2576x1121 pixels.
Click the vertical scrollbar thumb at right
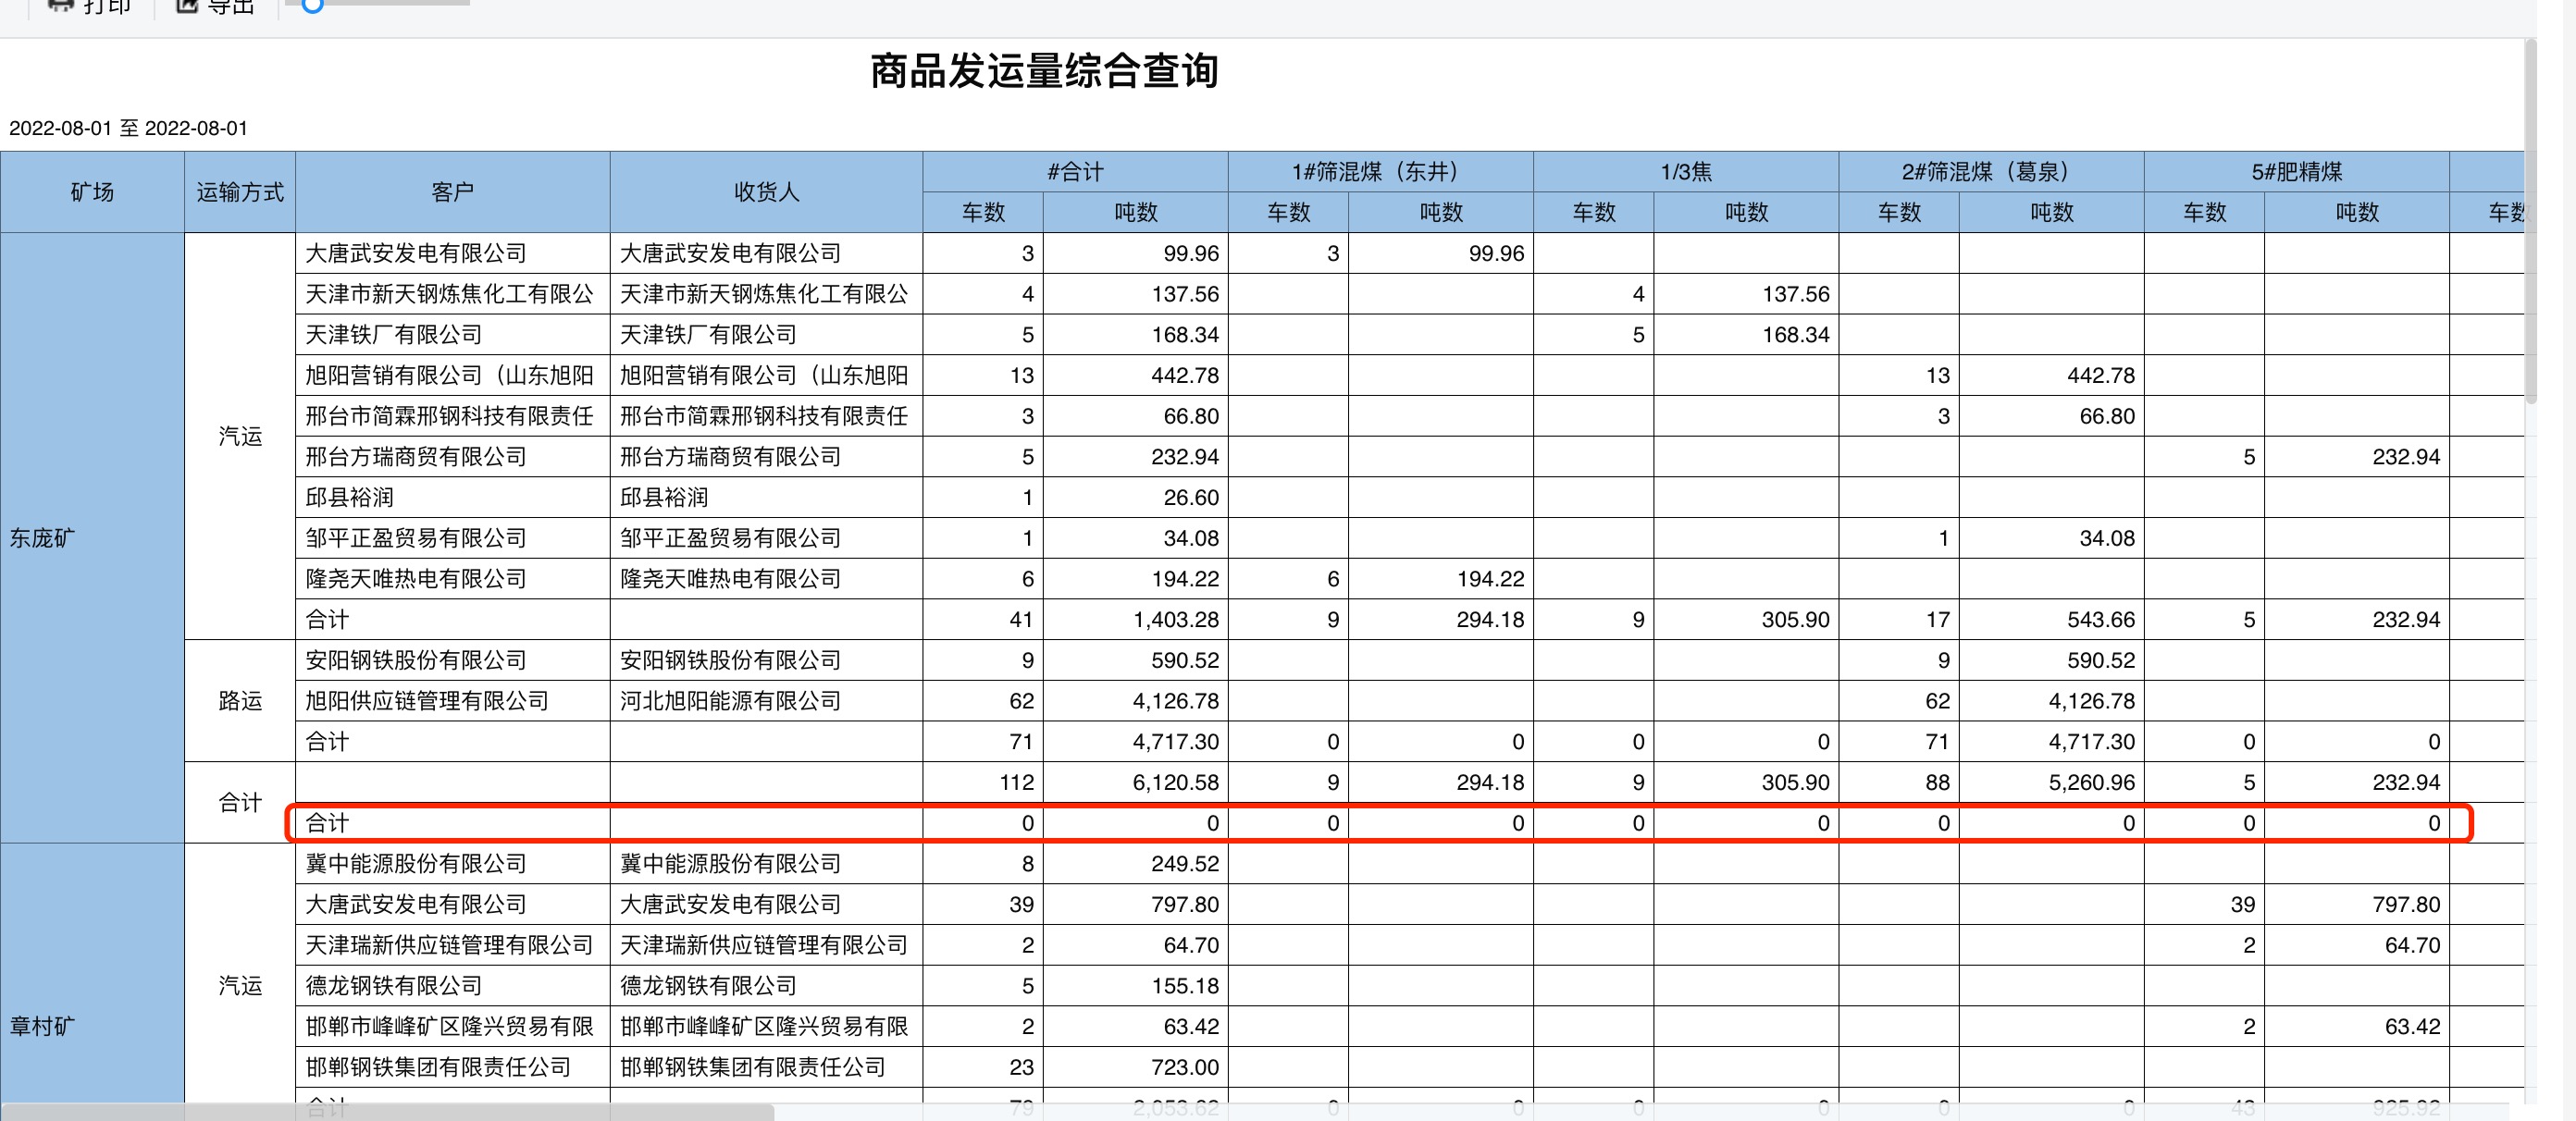[x=2531, y=220]
